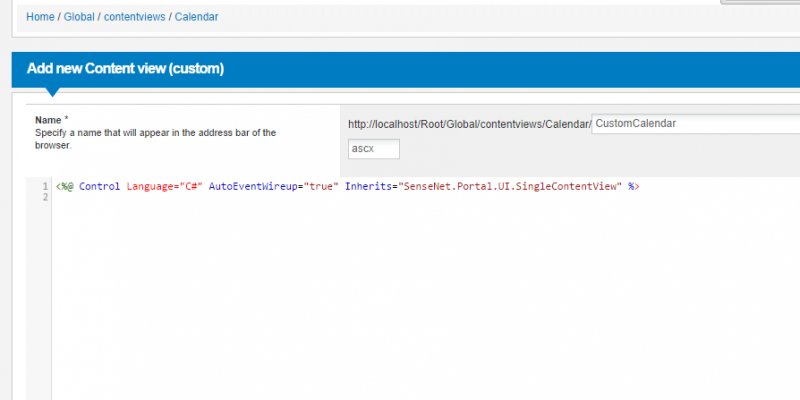800x400 pixels.
Task: Select line number 1 in the gutter
Action: [45, 187]
